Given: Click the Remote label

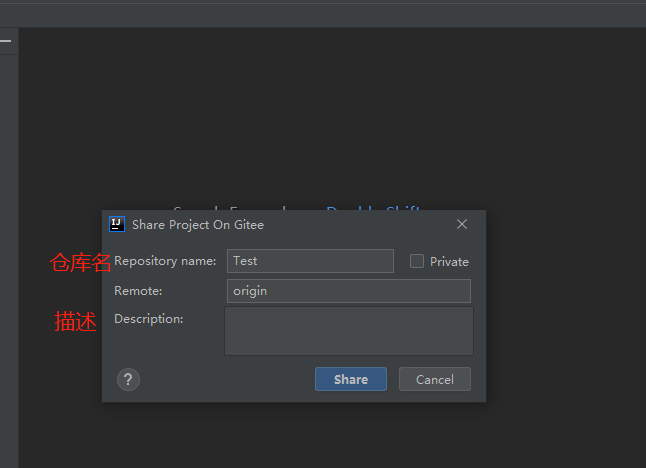Looking at the screenshot, I should coord(138,291).
